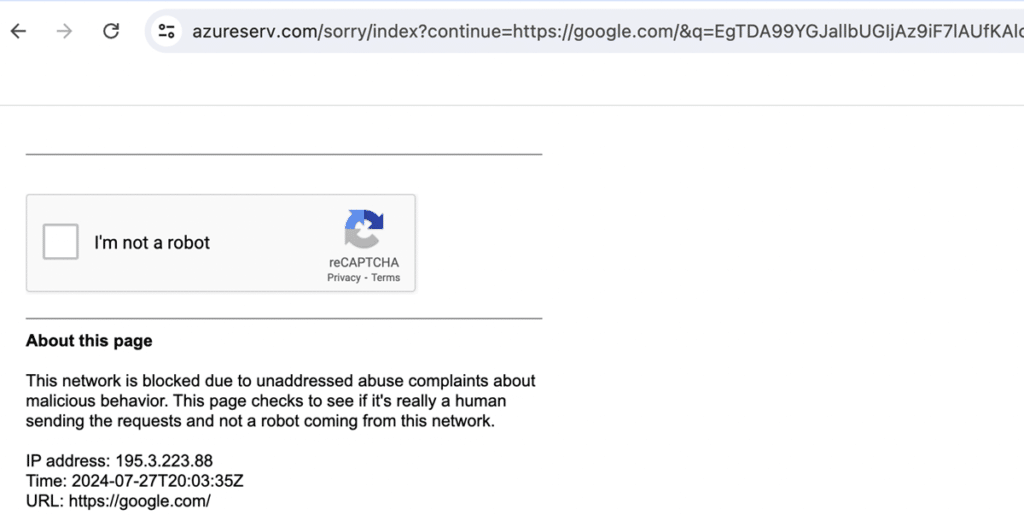This screenshot has height=515, width=1024.
Task: Tick the "I'm not a robot" checkbox
Action: 61,242
